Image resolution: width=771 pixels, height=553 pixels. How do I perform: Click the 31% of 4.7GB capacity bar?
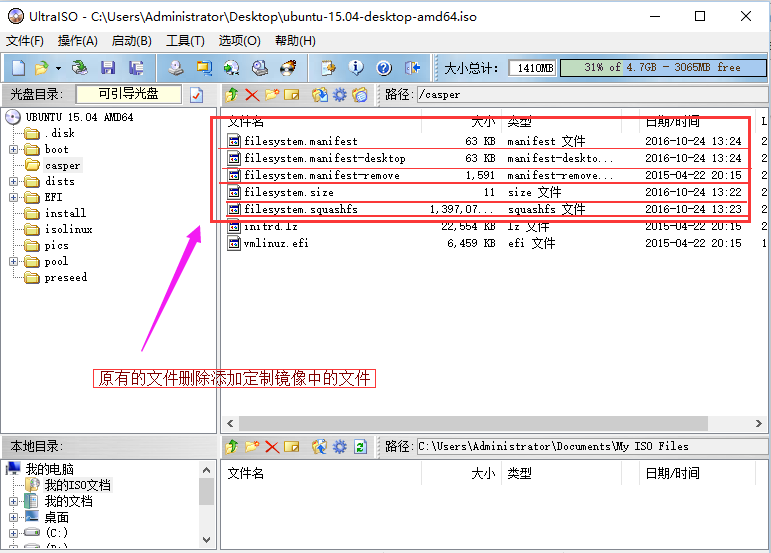click(x=663, y=67)
